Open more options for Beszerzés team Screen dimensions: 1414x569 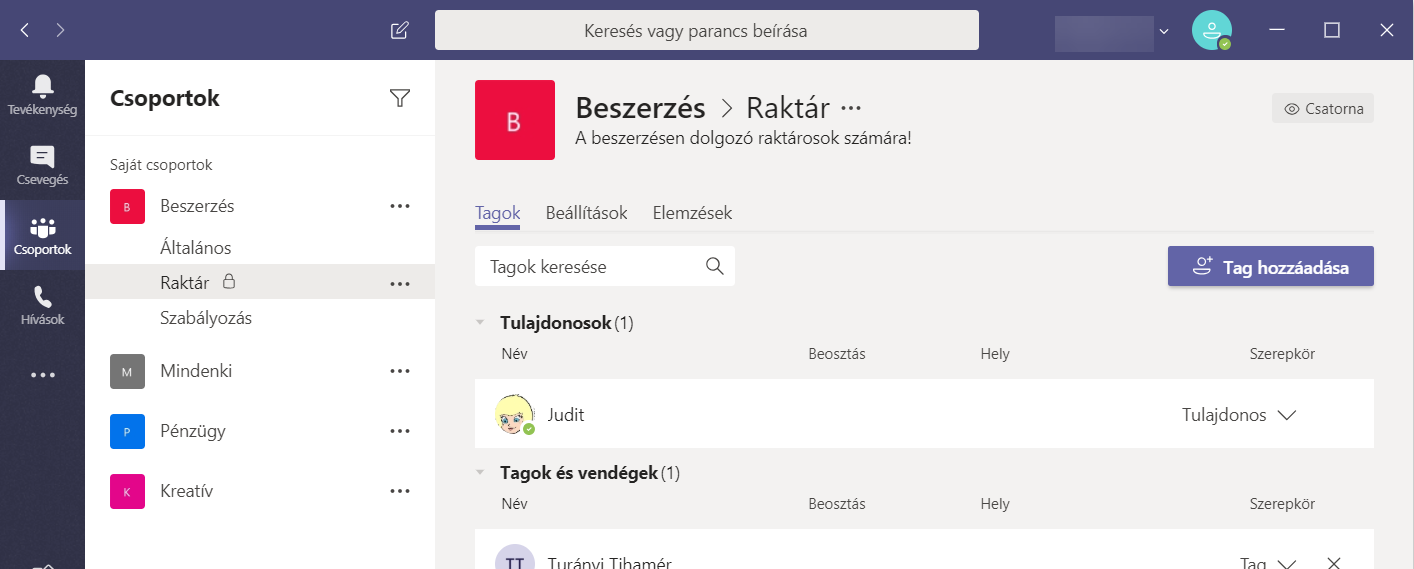click(400, 206)
